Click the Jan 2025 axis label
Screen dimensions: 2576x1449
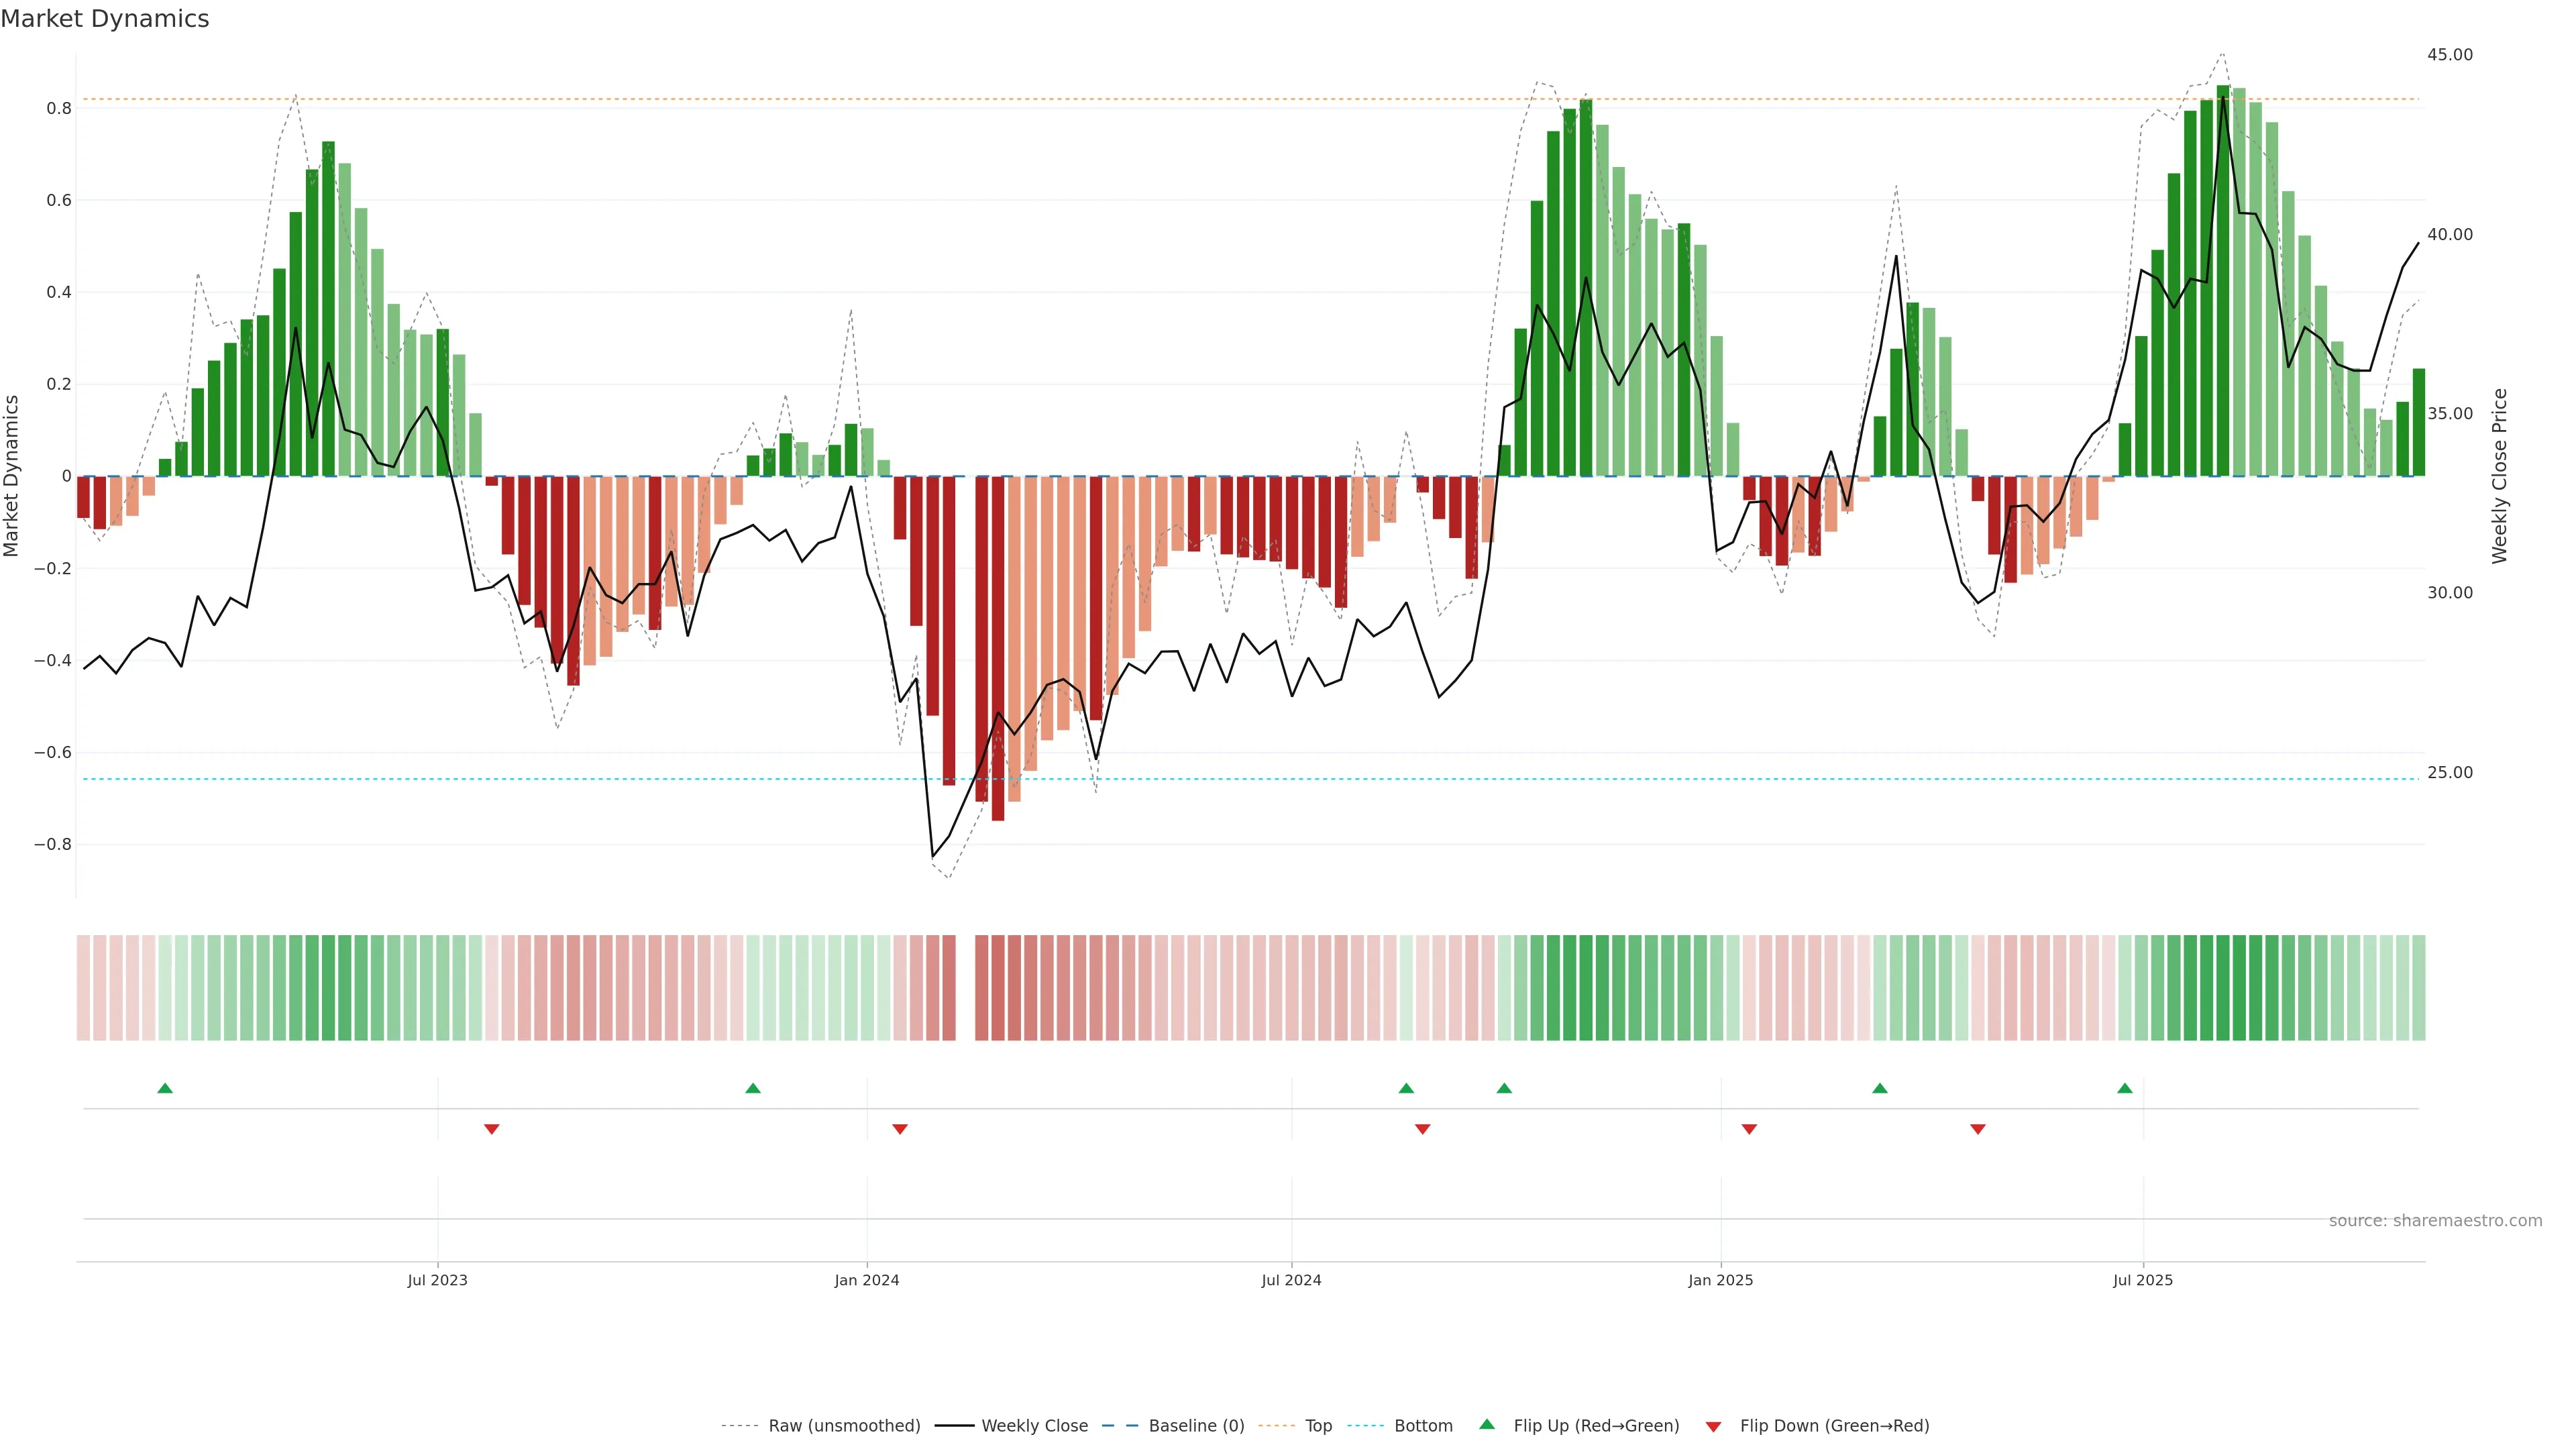(1720, 1280)
